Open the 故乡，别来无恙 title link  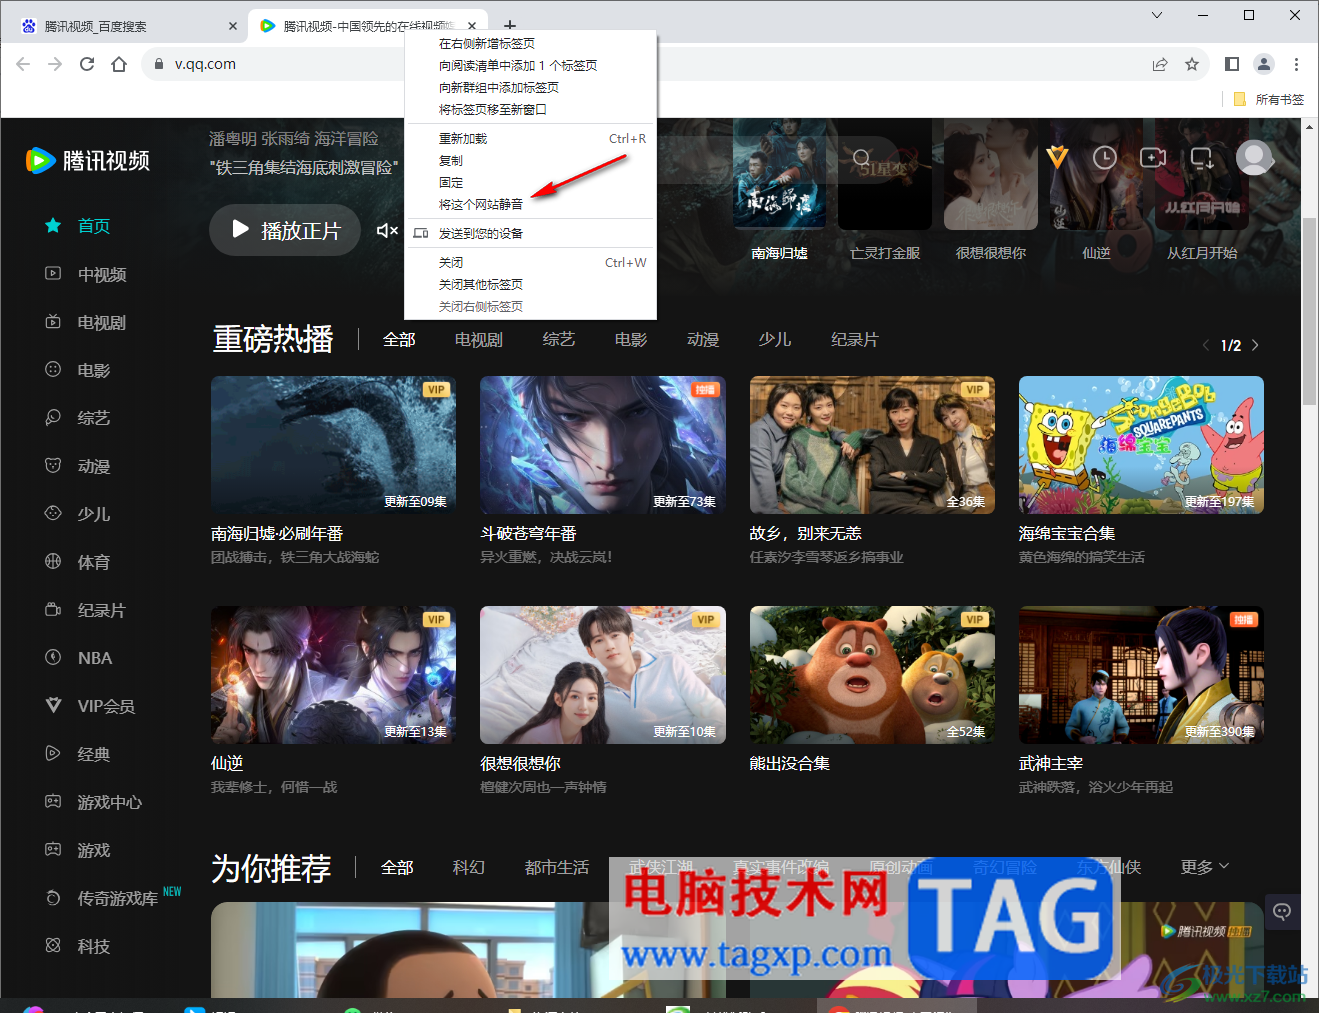(x=805, y=534)
